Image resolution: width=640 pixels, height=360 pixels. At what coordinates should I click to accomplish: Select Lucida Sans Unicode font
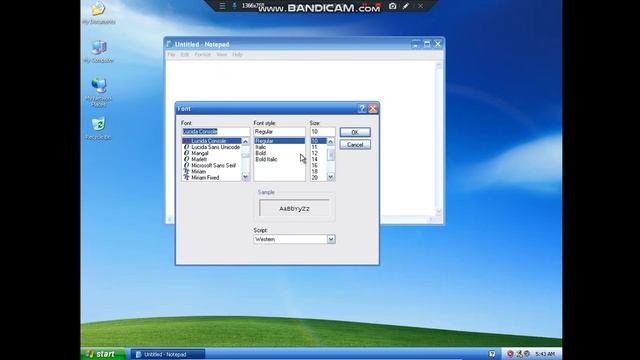pyautogui.click(x=212, y=147)
